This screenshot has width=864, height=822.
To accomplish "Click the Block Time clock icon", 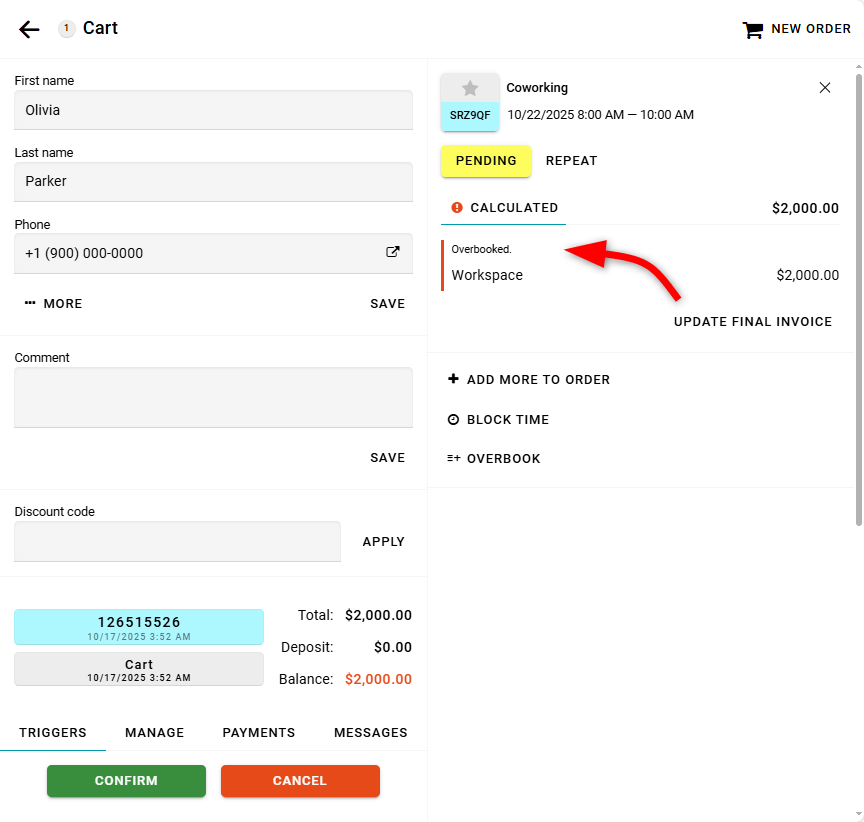I will (x=453, y=420).
